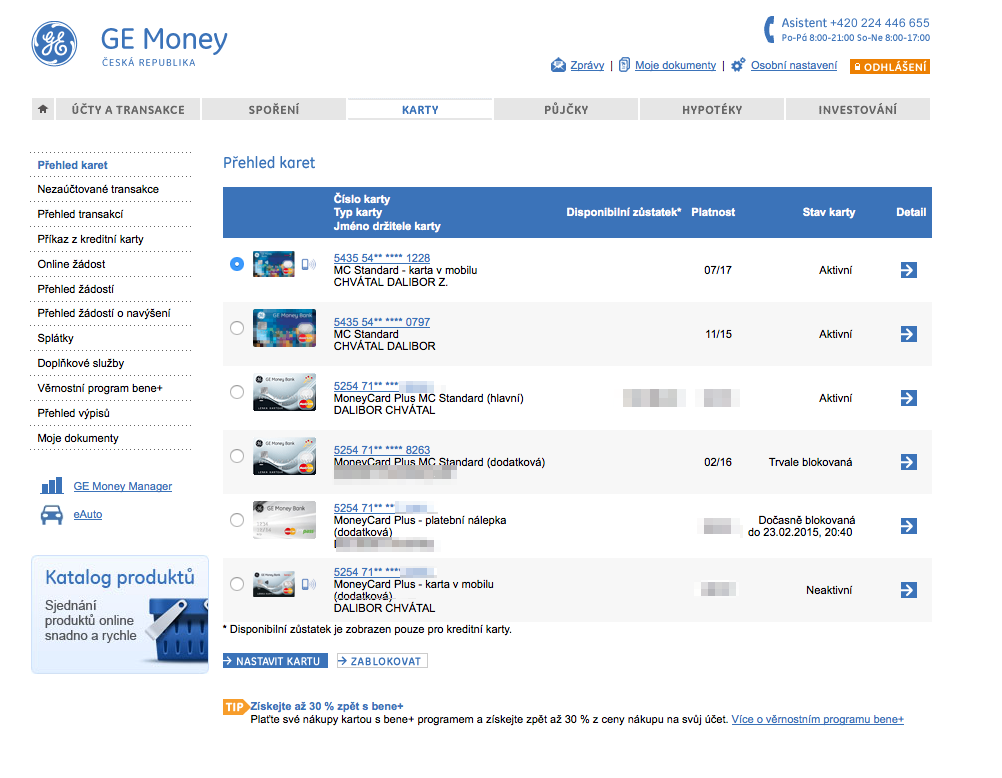Click card image for card ending 1228
Image resolution: width=1002 pixels, height=778 pixels.
click(x=274, y=264)
